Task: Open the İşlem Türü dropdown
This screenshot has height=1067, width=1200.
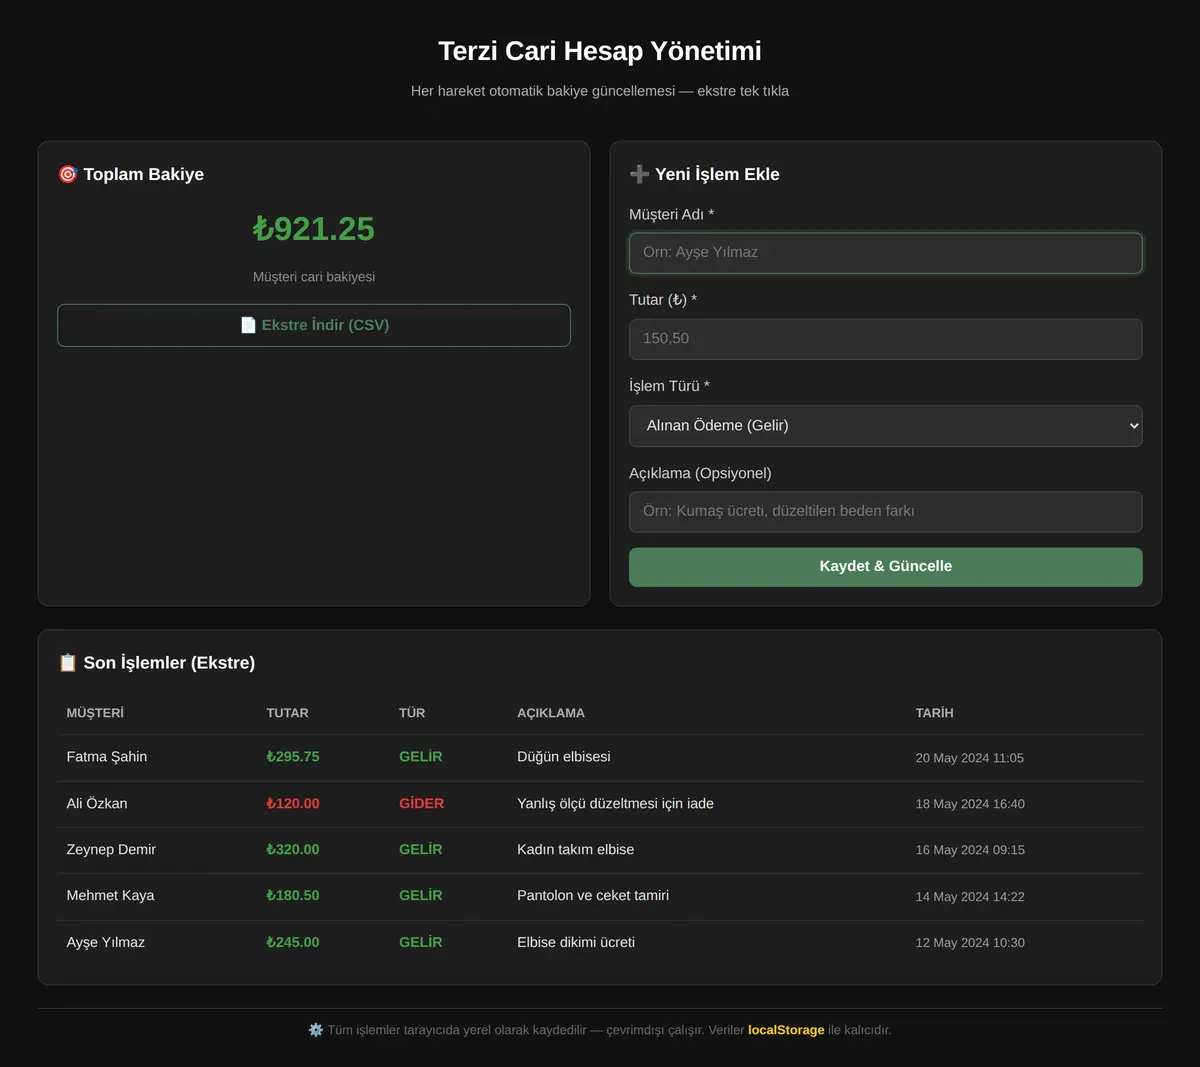Action: coord(885,425)
